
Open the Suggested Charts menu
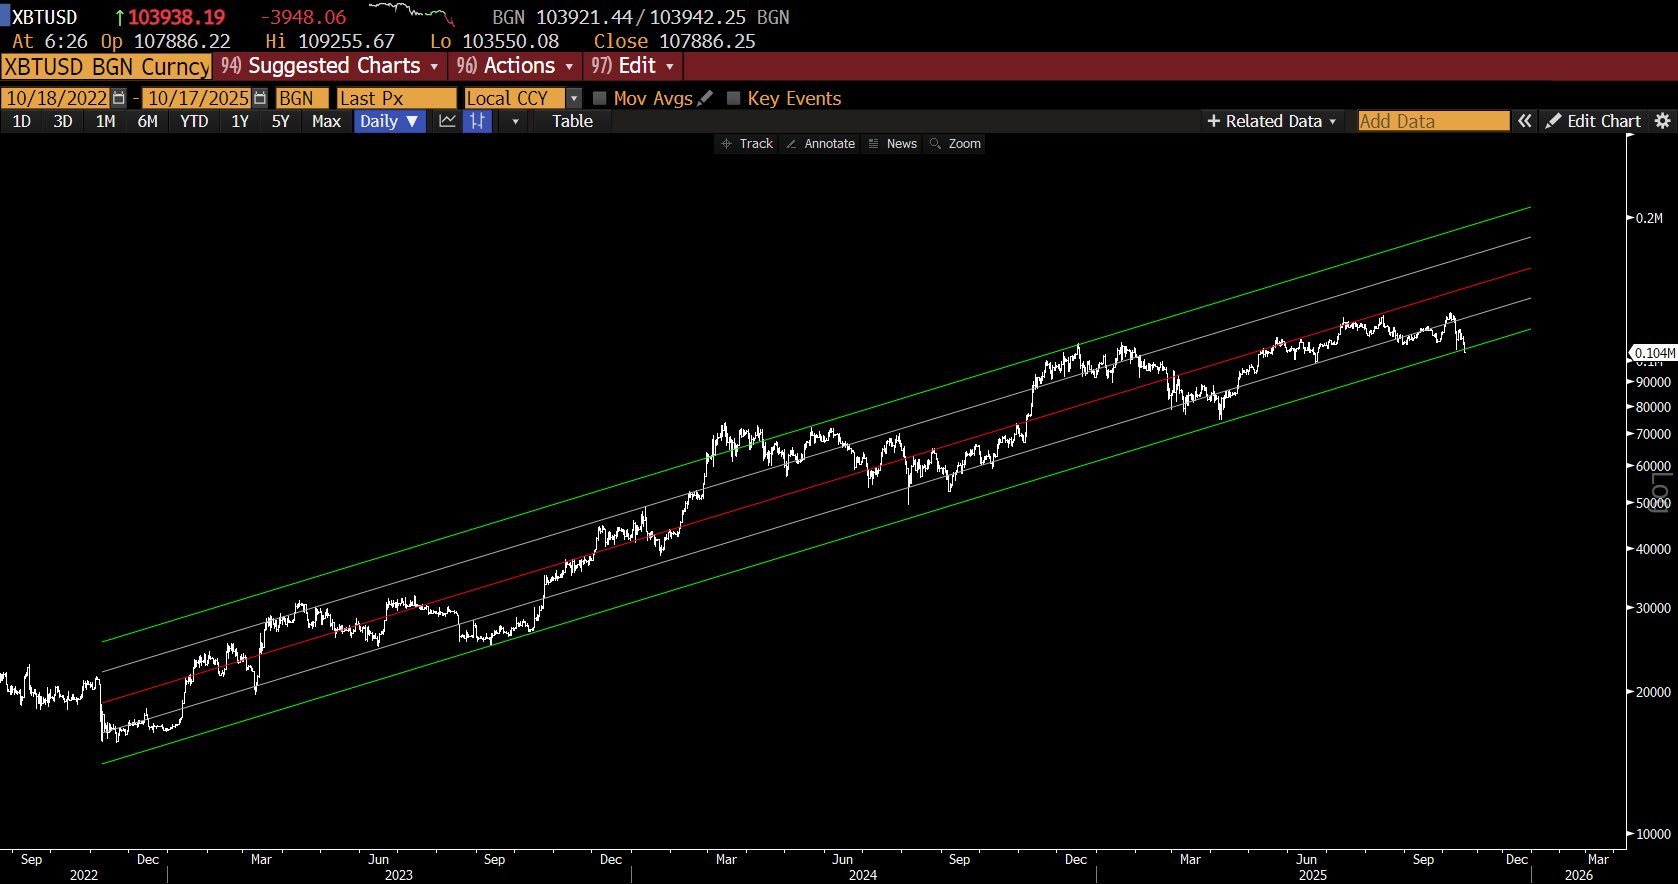pos(330,66)
